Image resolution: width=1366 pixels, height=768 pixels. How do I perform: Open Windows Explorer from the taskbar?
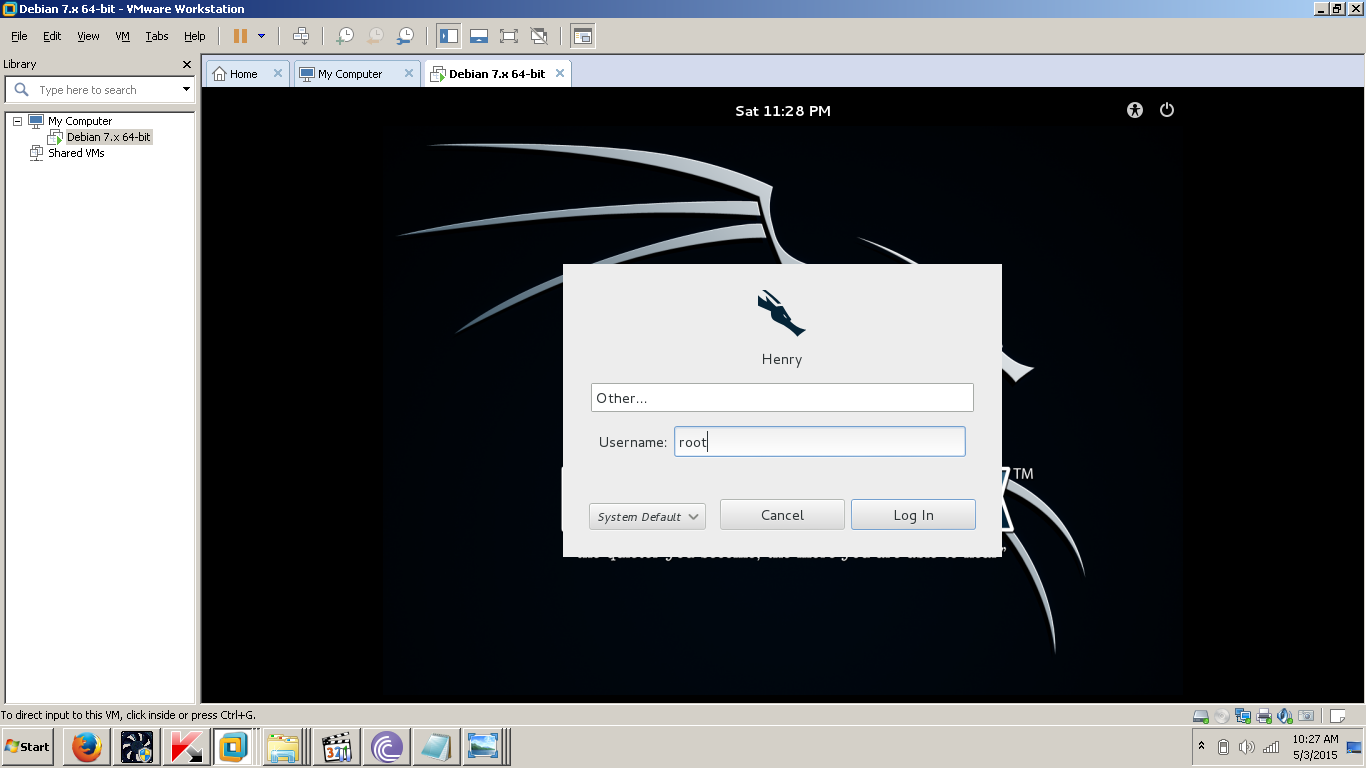(284, 747)
